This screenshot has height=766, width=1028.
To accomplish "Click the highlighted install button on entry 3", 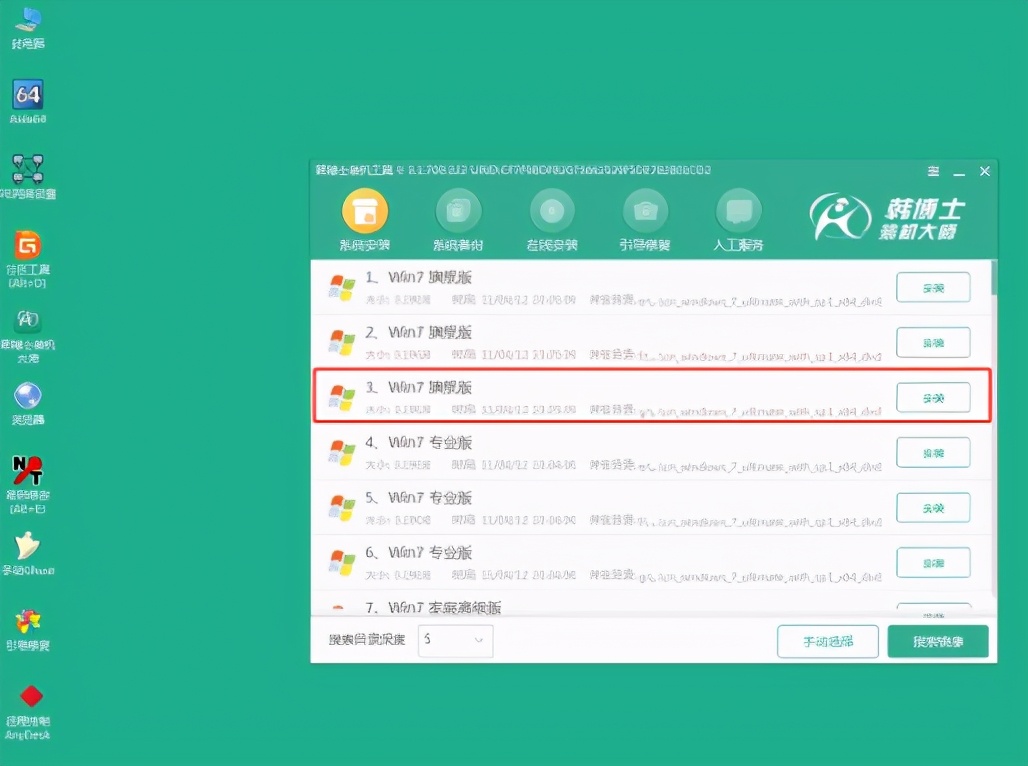I will [933, 397].
